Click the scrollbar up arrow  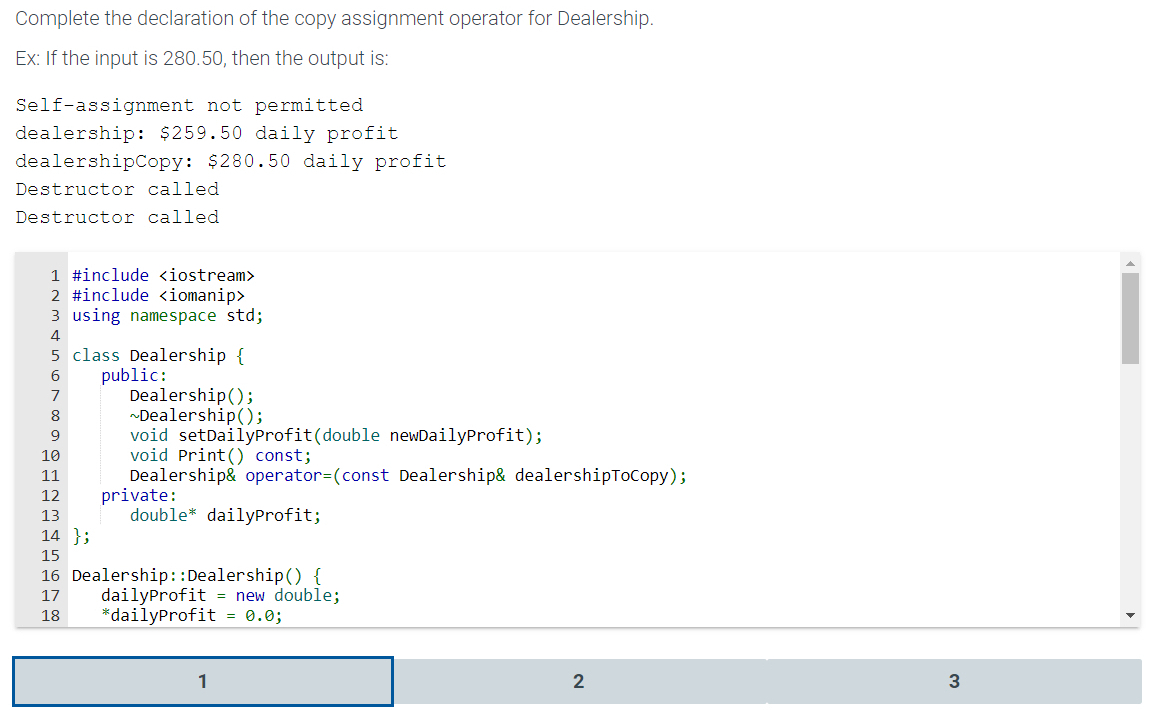click(1130, 261)
